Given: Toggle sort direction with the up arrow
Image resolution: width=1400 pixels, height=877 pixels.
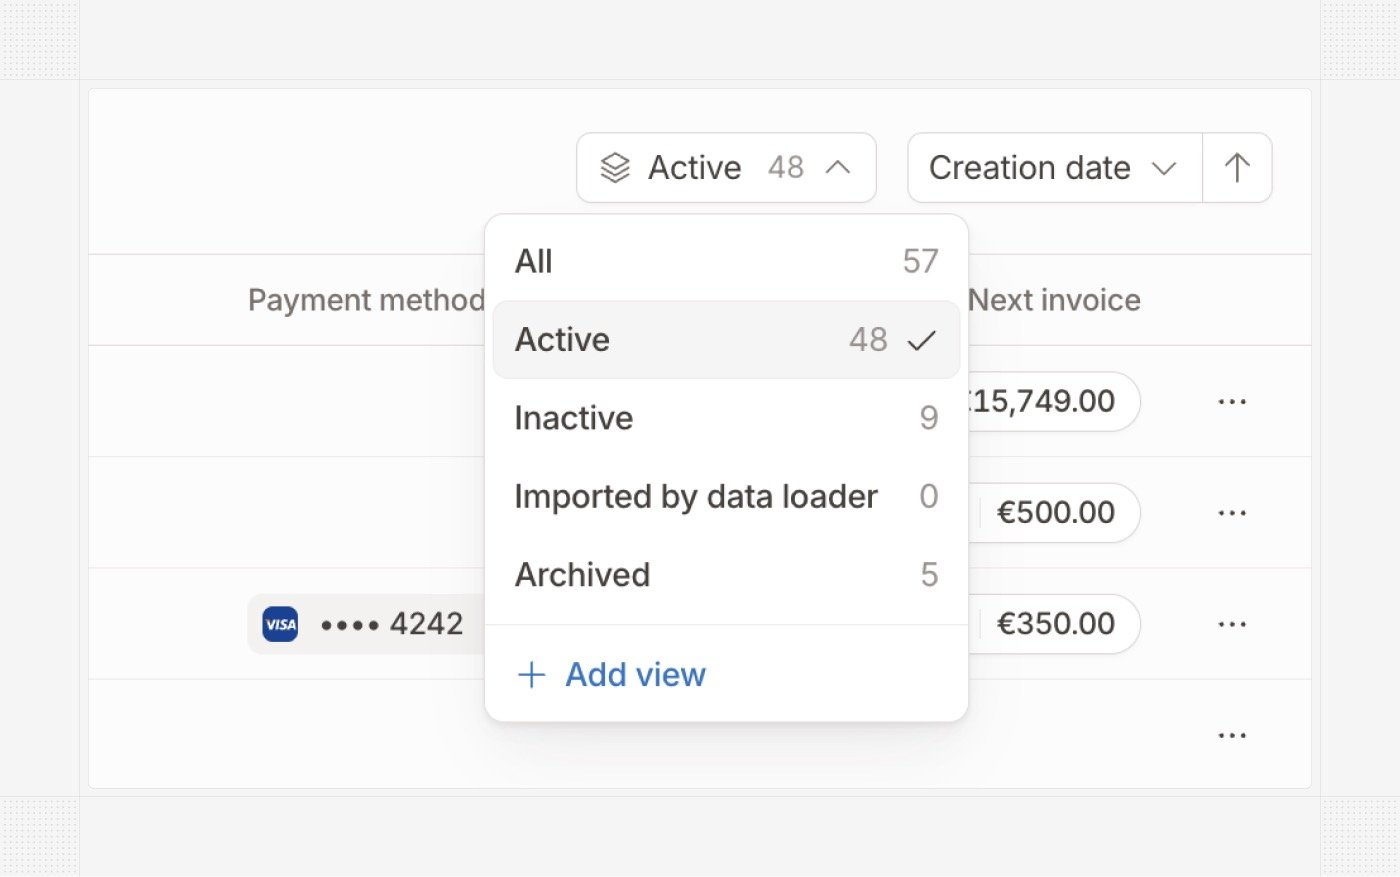Looking at the screenshot, I should (1237, 168).
